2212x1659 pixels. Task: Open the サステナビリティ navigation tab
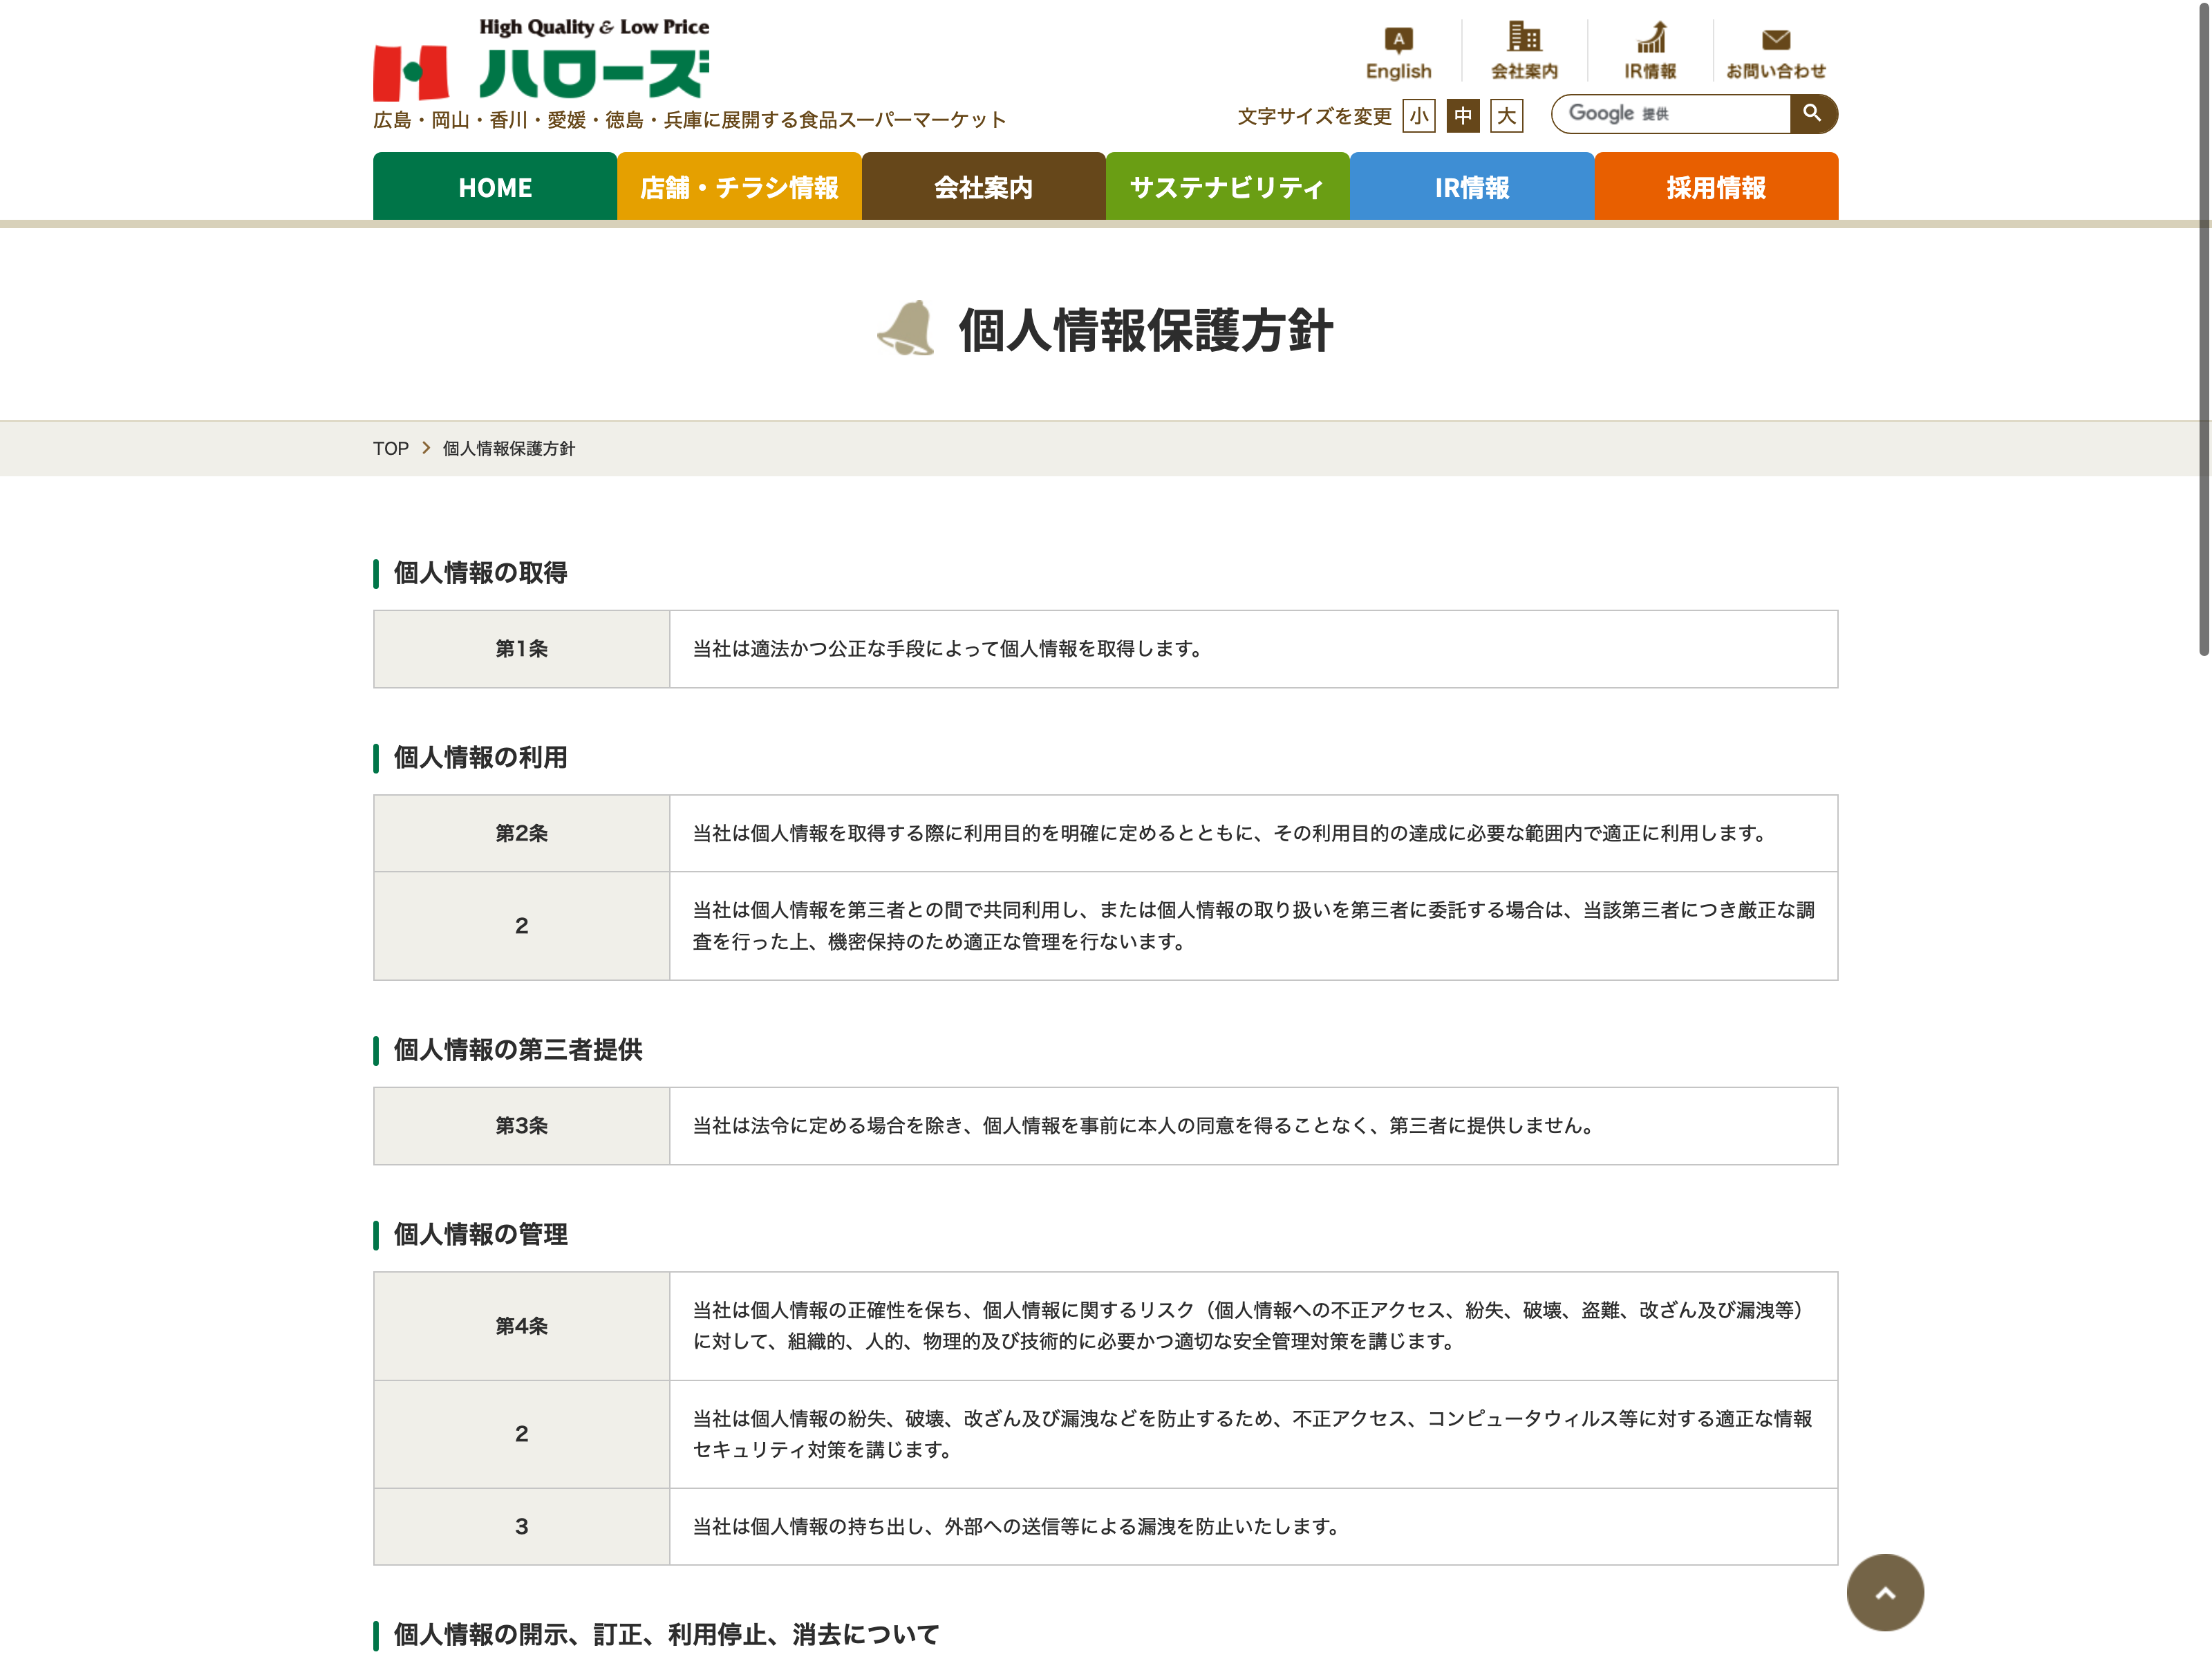point(1227,187)
